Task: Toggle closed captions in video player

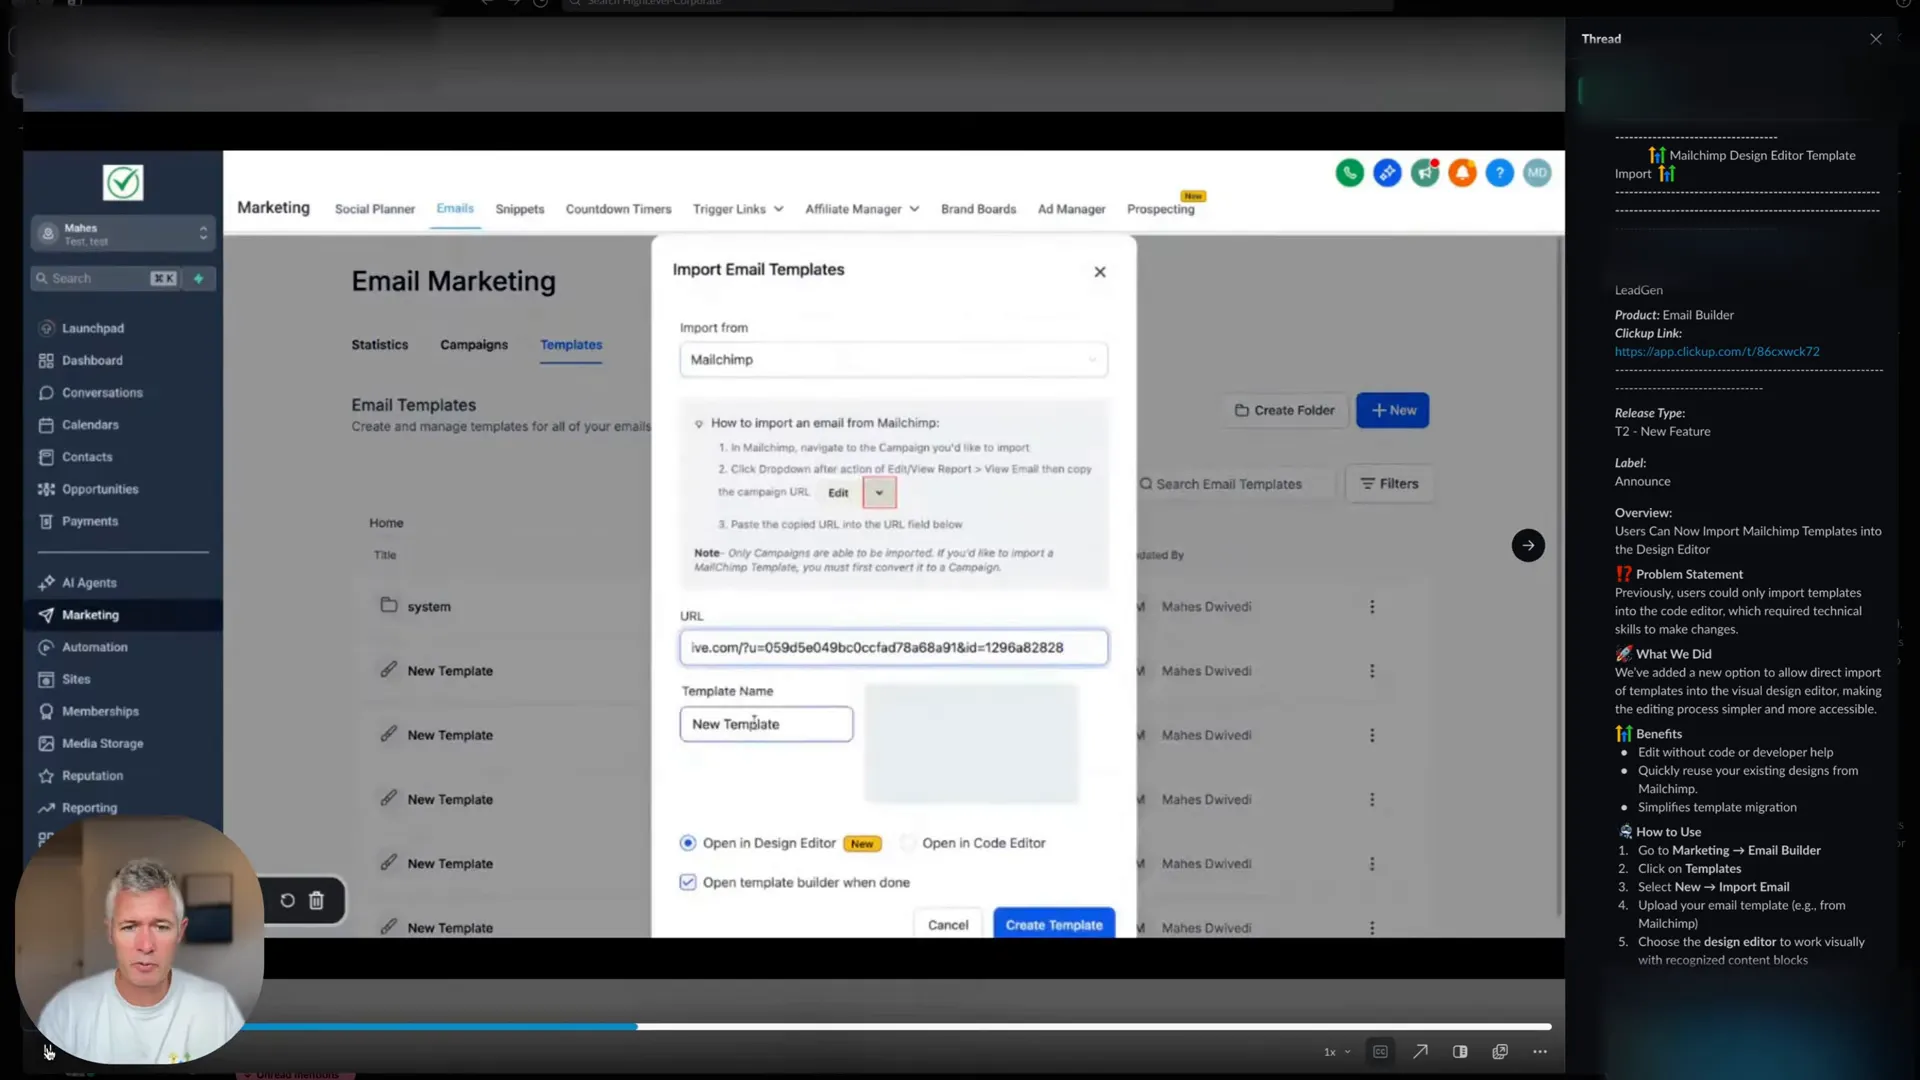Action: [x=1380, y=1051]
